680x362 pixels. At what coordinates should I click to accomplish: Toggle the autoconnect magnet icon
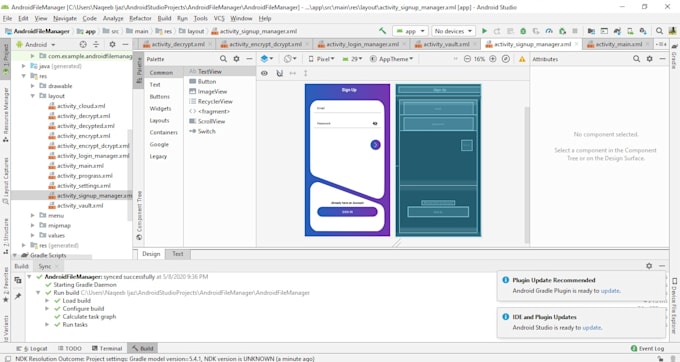[280, 73]
